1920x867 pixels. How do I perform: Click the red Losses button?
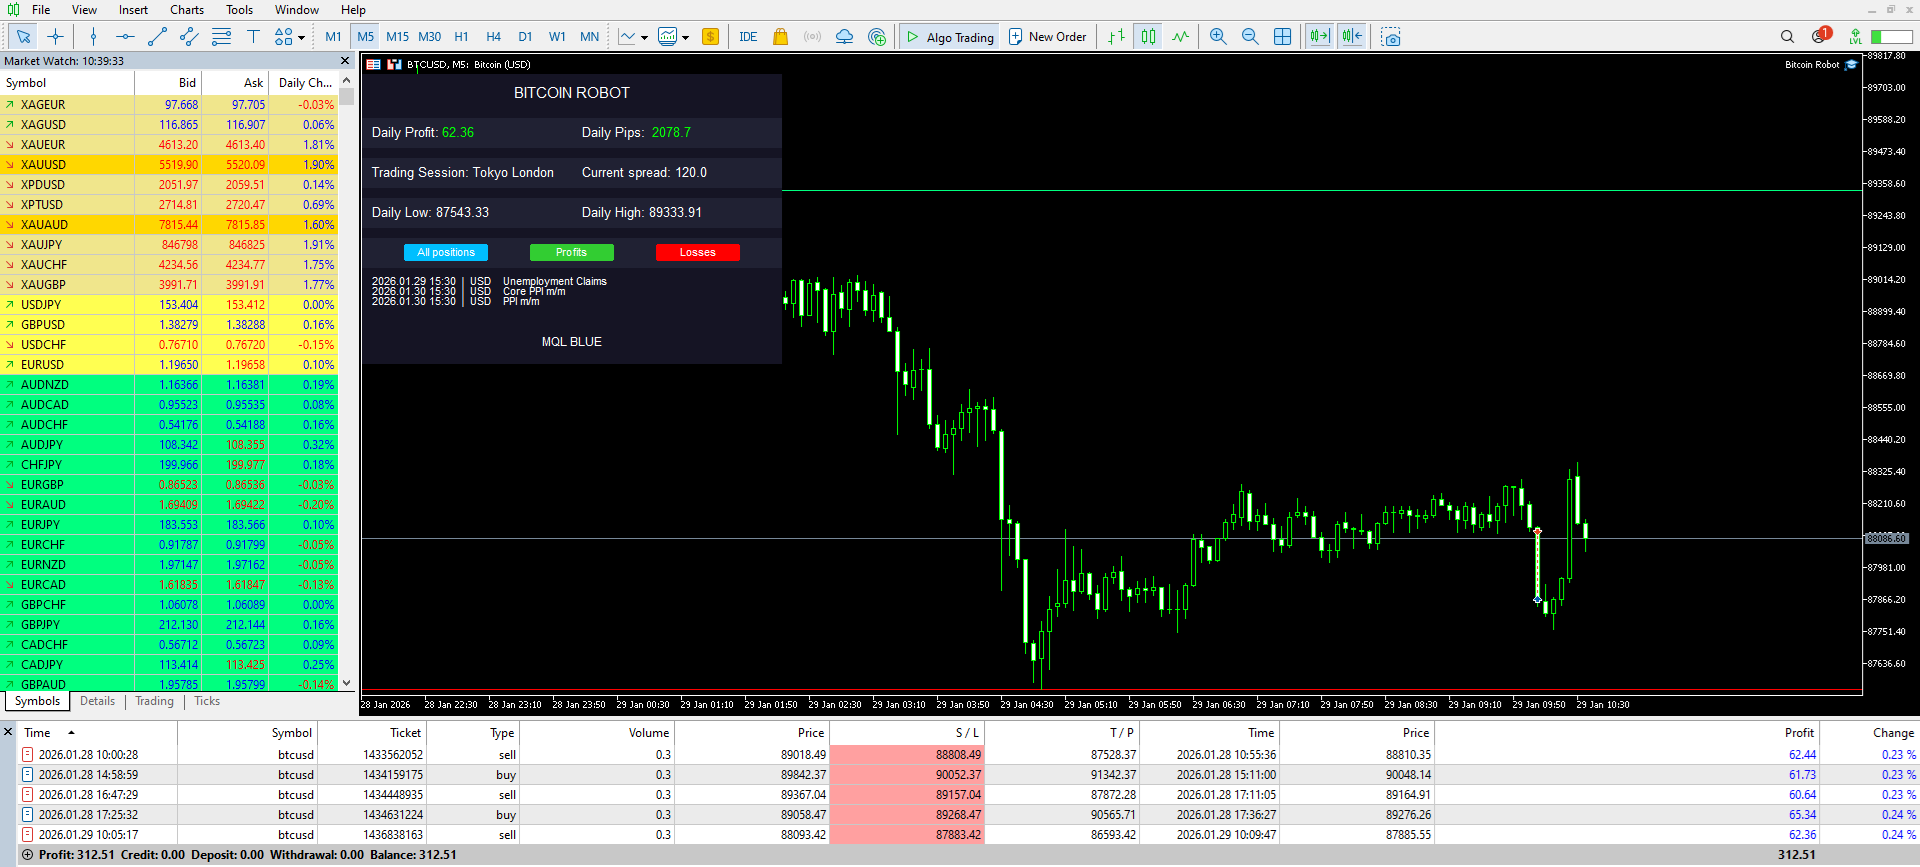click(698, 253)
